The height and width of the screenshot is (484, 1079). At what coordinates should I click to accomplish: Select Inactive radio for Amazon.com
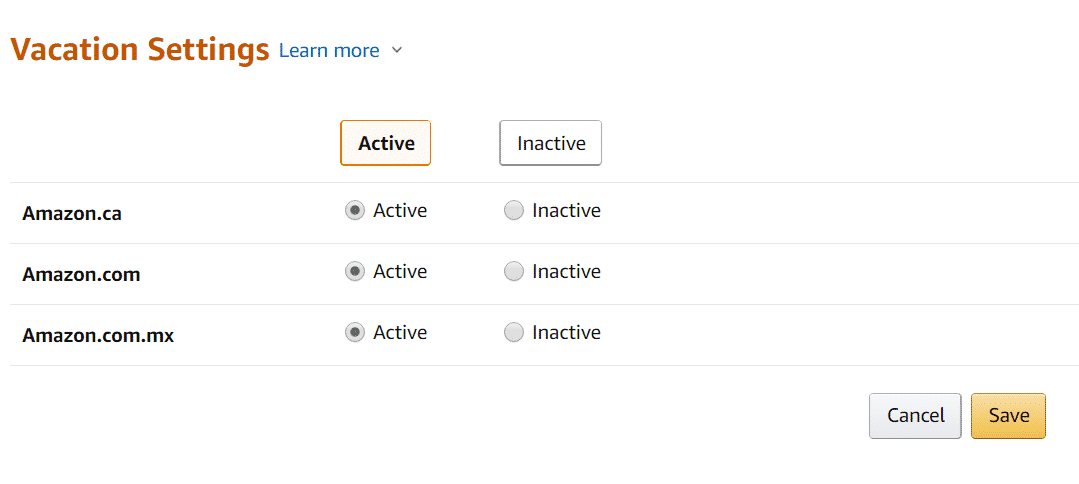click(513, 272)
